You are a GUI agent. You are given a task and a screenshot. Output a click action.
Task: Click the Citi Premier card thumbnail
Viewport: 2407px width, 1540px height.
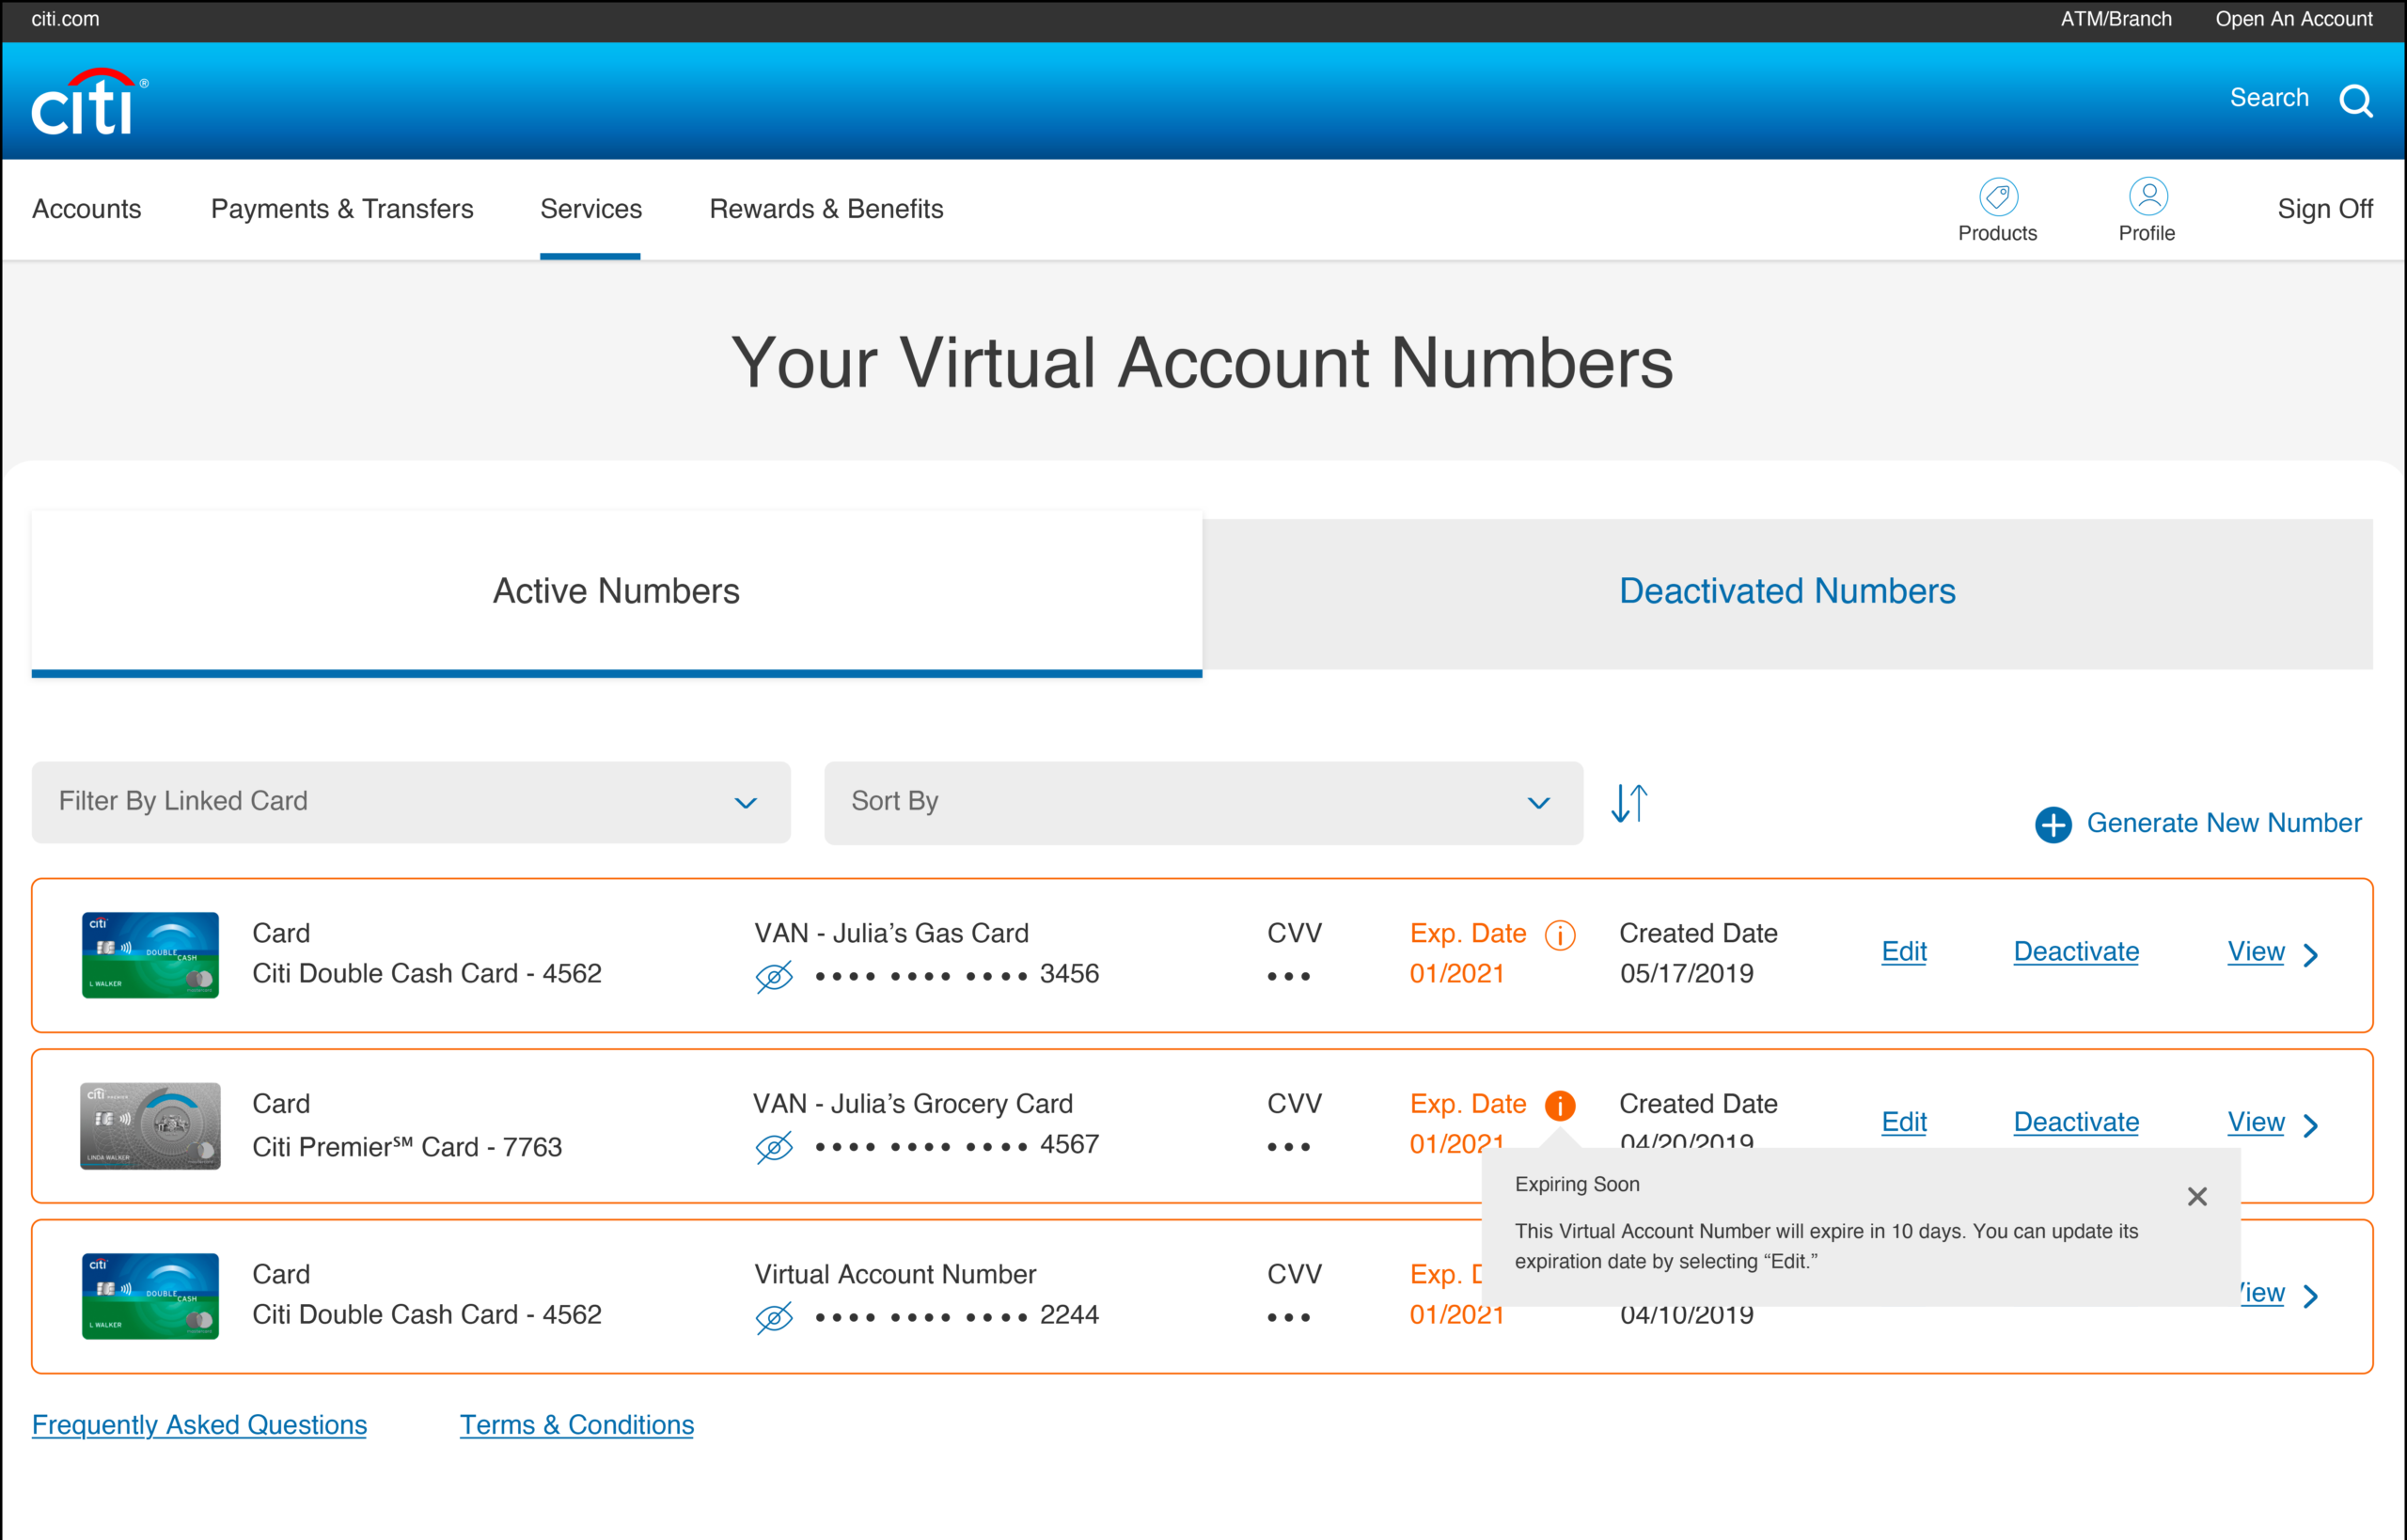pyautogui.click(x=150, y=1126)
